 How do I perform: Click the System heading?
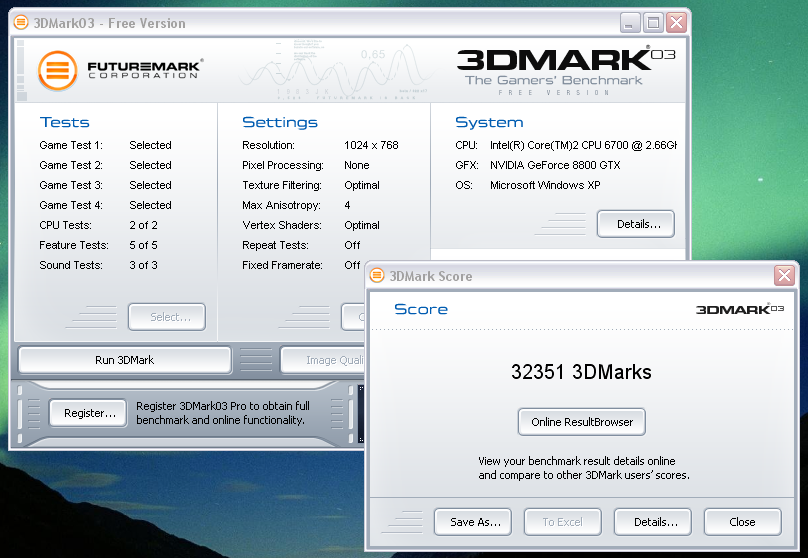[x=489, y=122]
